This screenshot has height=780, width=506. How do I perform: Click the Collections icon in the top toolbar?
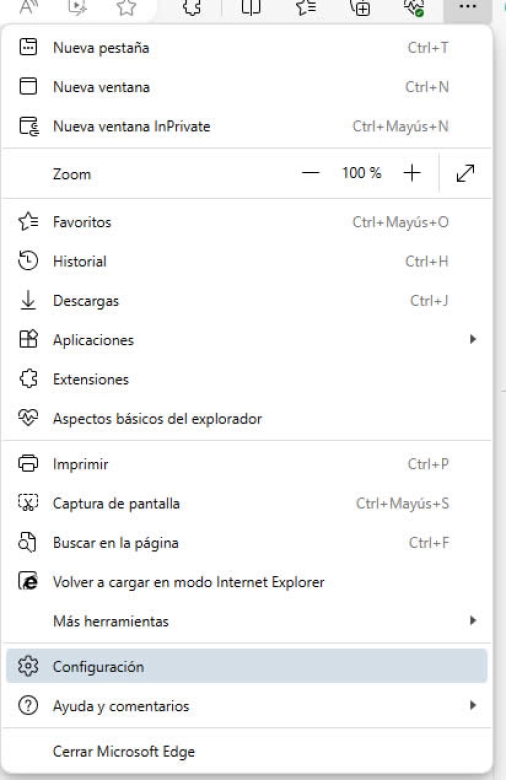(360, 7)
